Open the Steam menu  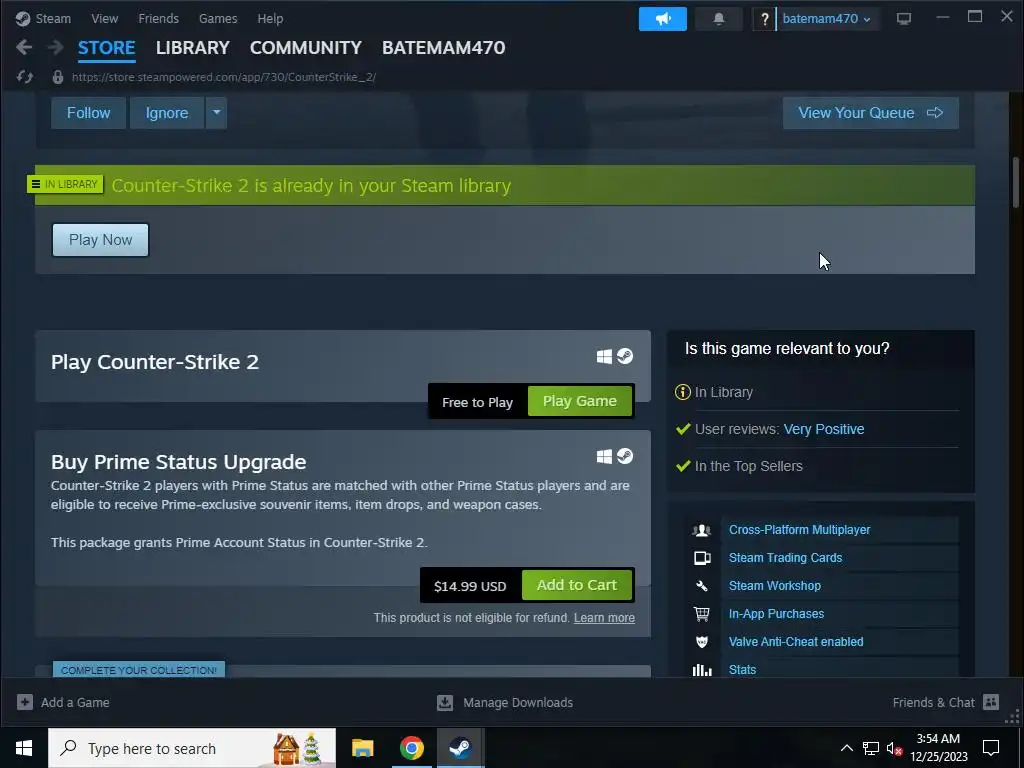pyautogui.click(x=53, y=18)
